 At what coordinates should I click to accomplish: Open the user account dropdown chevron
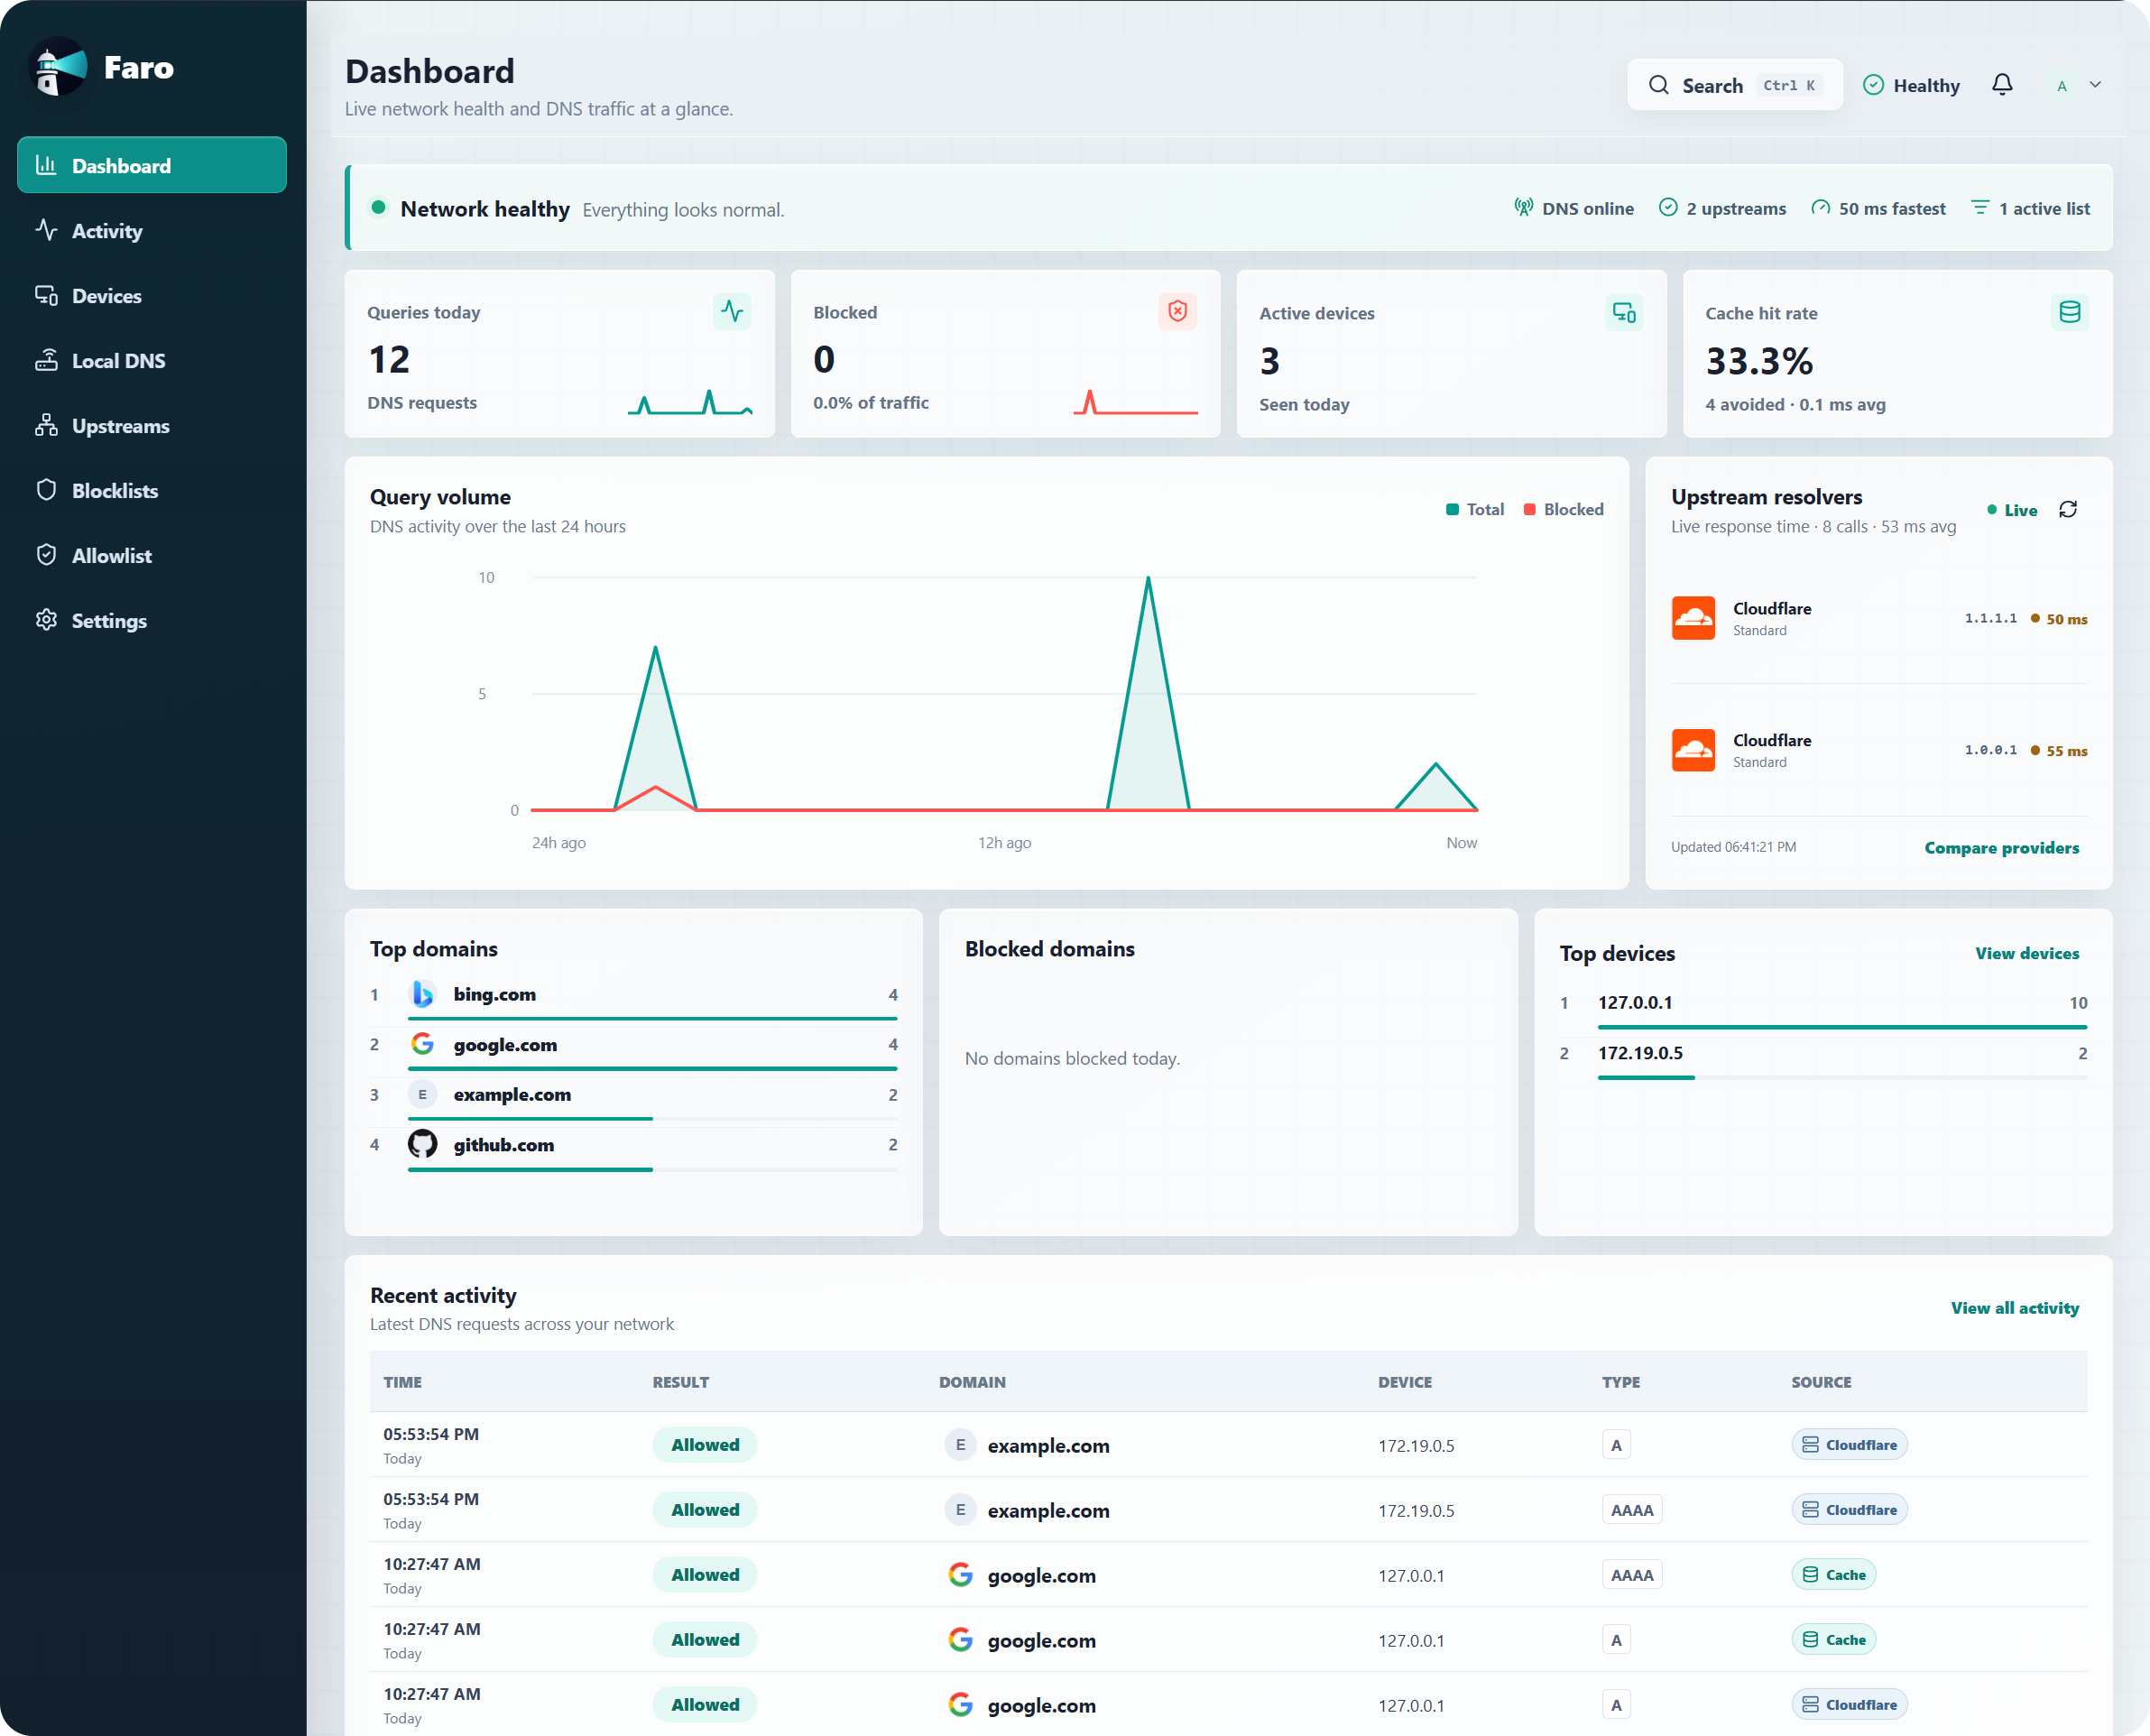(x=2095, y=85)
